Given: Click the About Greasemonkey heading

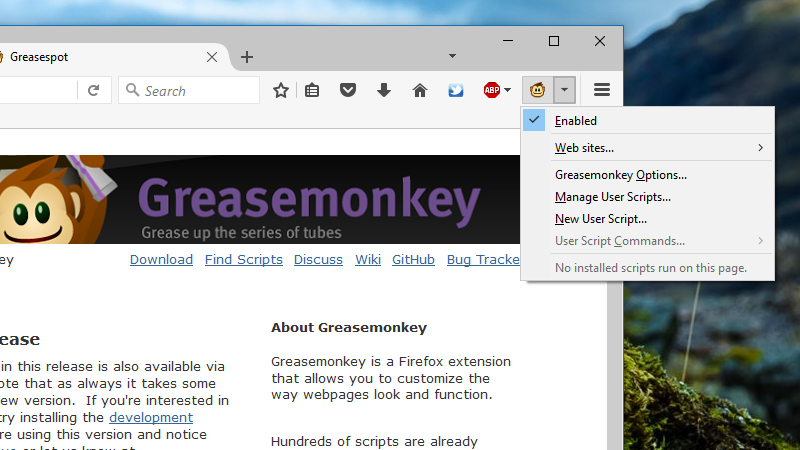Looking at the screenshot, I should pos(349,328).
